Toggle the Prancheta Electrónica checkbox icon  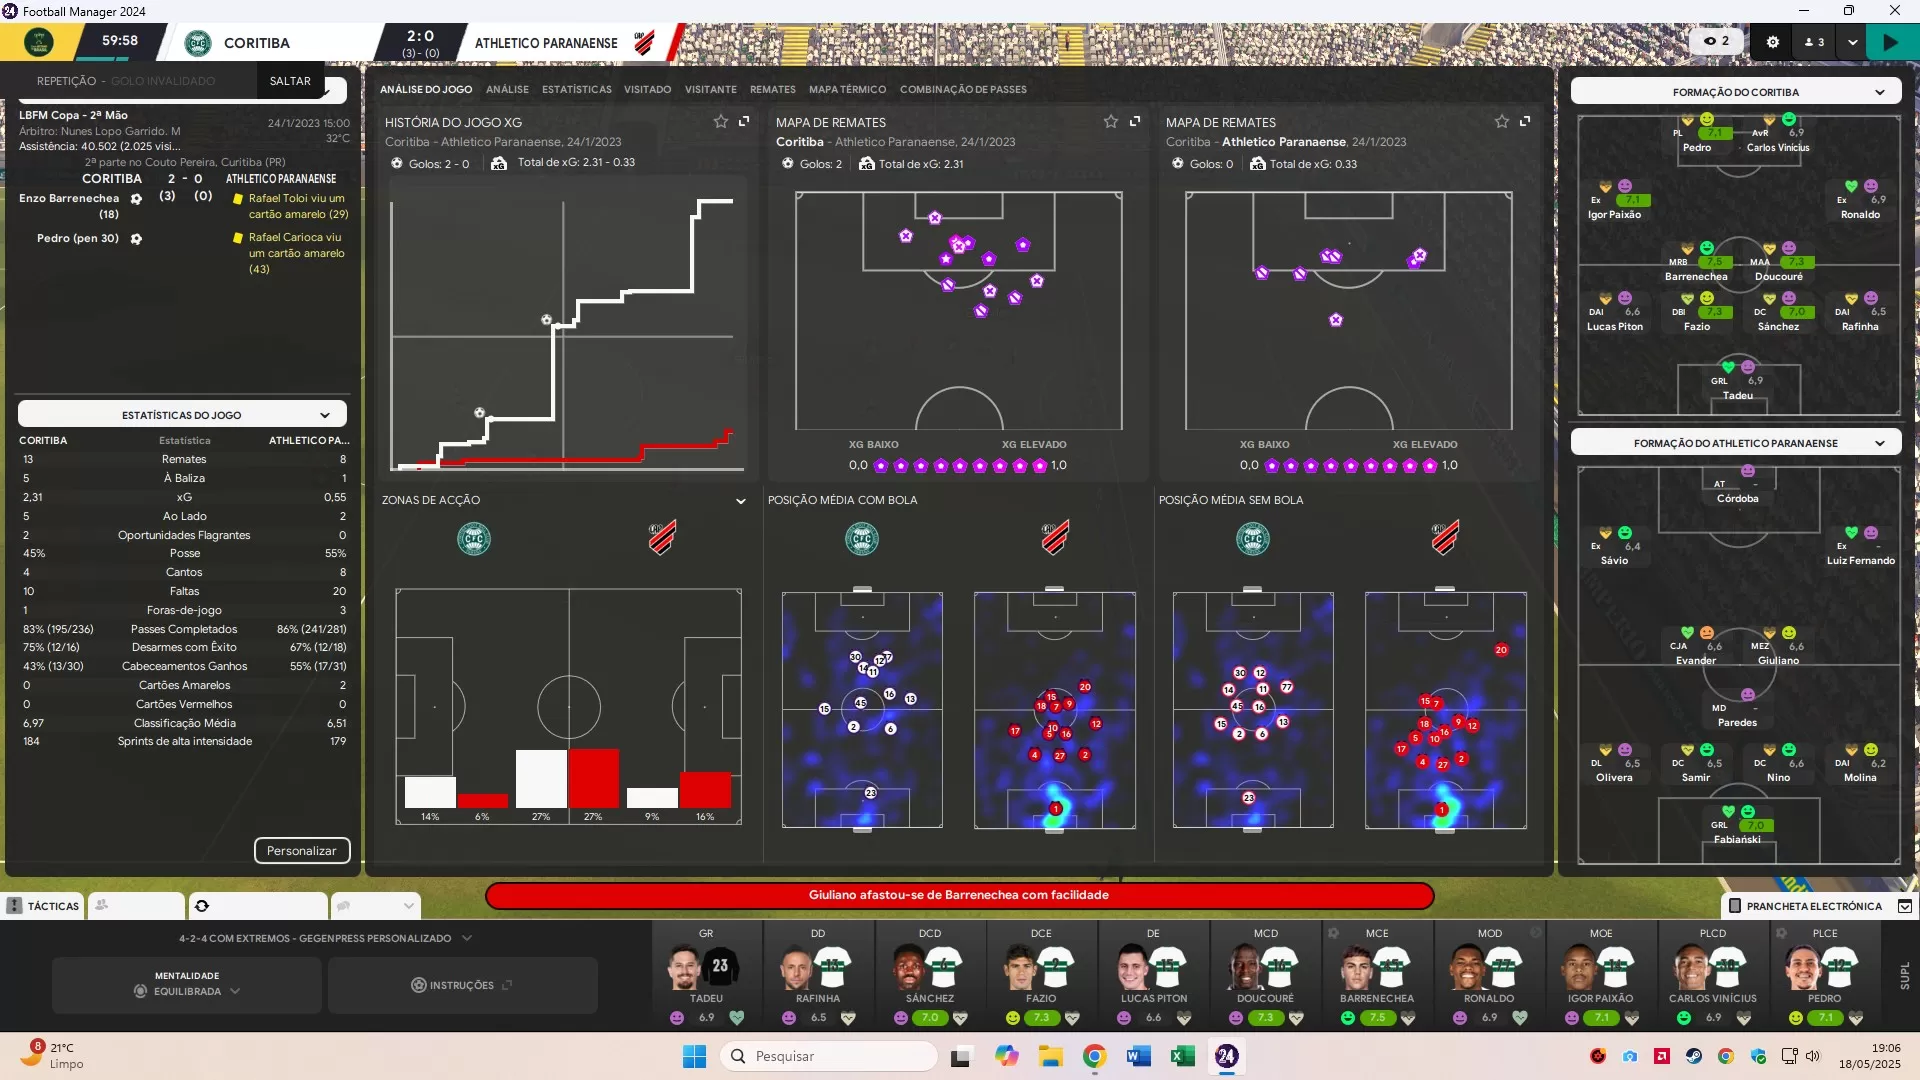point(1904,906)
